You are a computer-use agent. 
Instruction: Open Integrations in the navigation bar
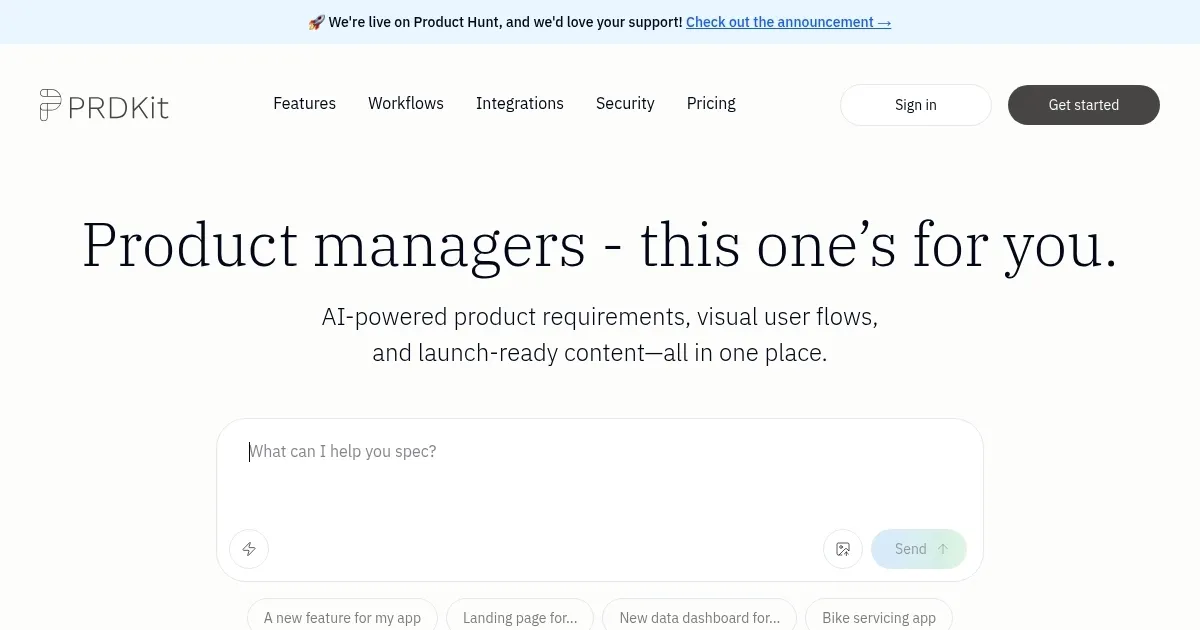[x=520, y=104]
